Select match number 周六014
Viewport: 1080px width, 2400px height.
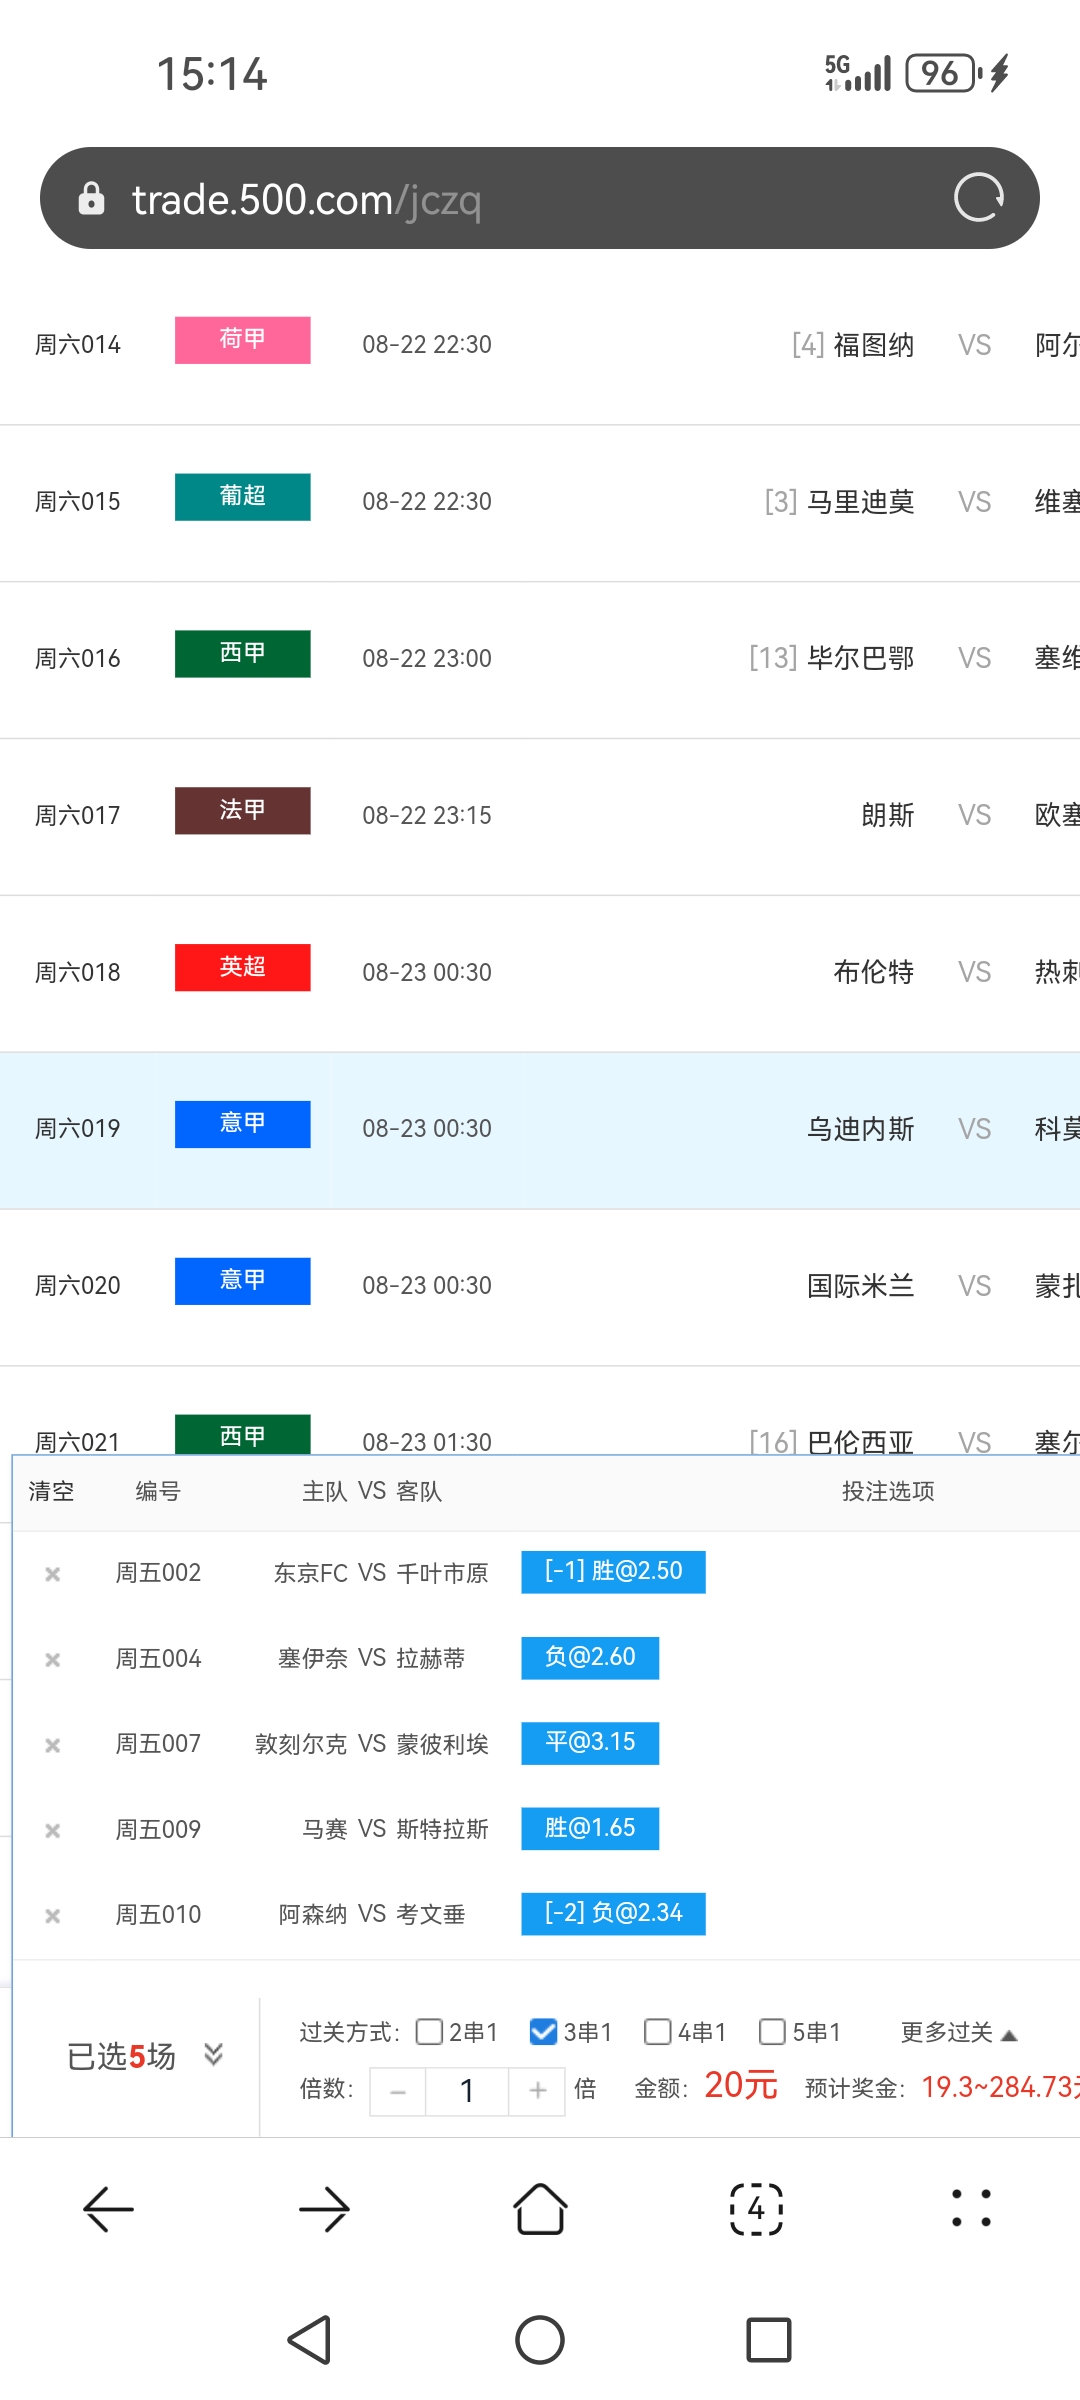click(x=78, y=345)
